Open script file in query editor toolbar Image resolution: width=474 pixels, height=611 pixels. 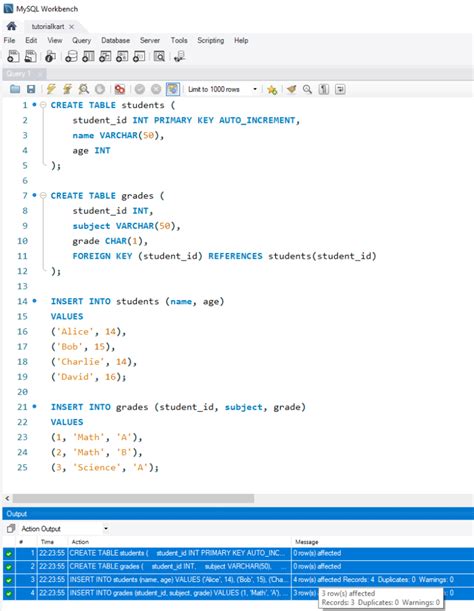tap(15, 89)
